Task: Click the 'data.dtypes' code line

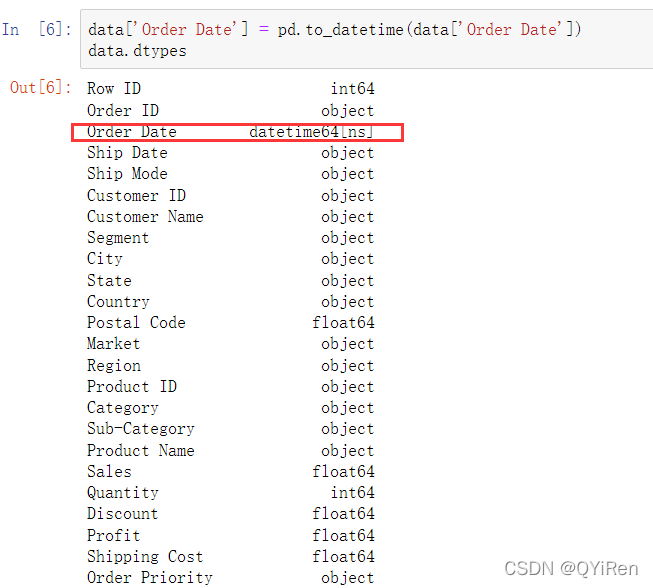Action: [x=137, y=51]
